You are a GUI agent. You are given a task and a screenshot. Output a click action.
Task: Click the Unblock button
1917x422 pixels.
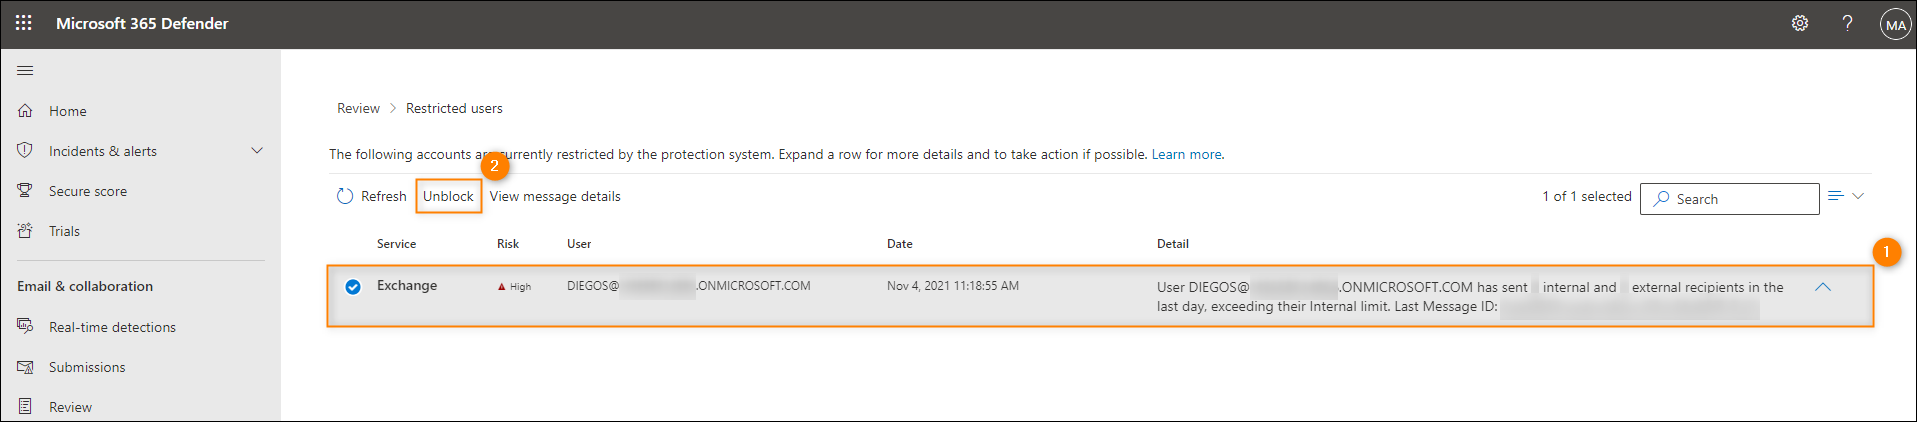448,196
